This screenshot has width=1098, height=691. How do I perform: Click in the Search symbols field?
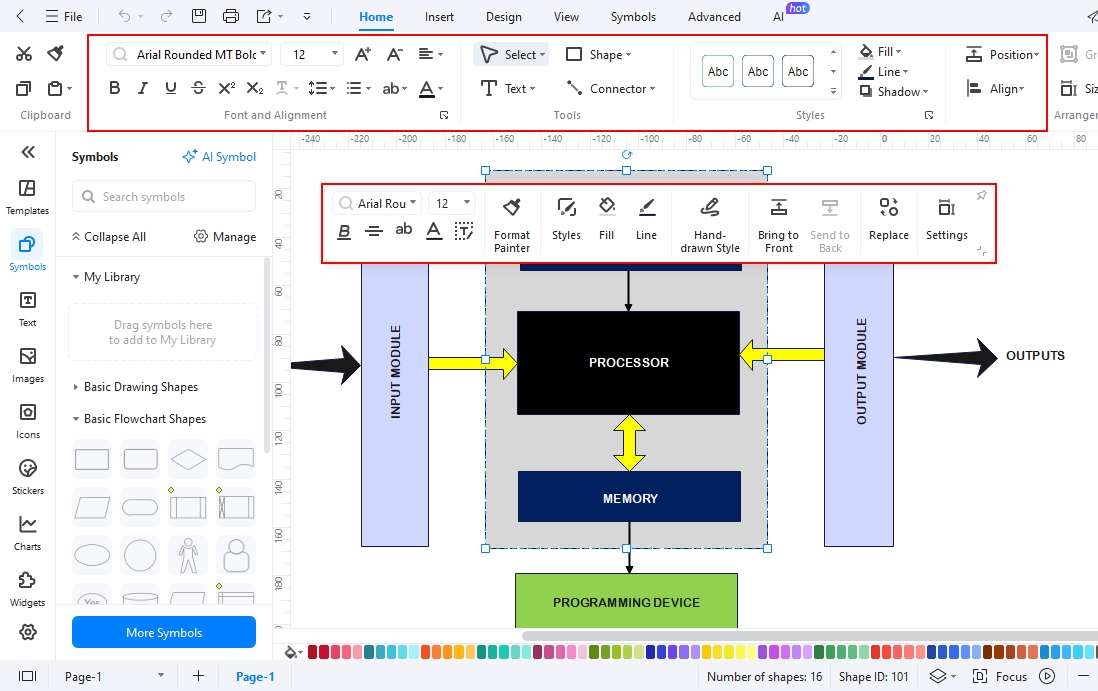pos(164,197)
